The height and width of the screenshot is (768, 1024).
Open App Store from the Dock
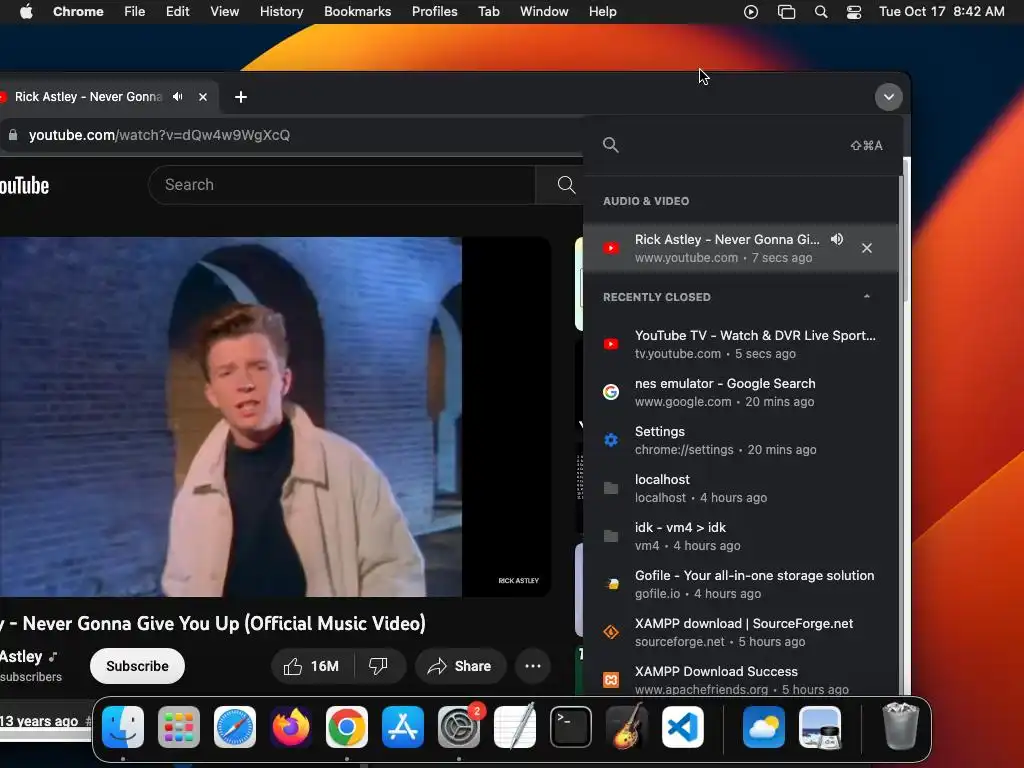tap(403, 727)
